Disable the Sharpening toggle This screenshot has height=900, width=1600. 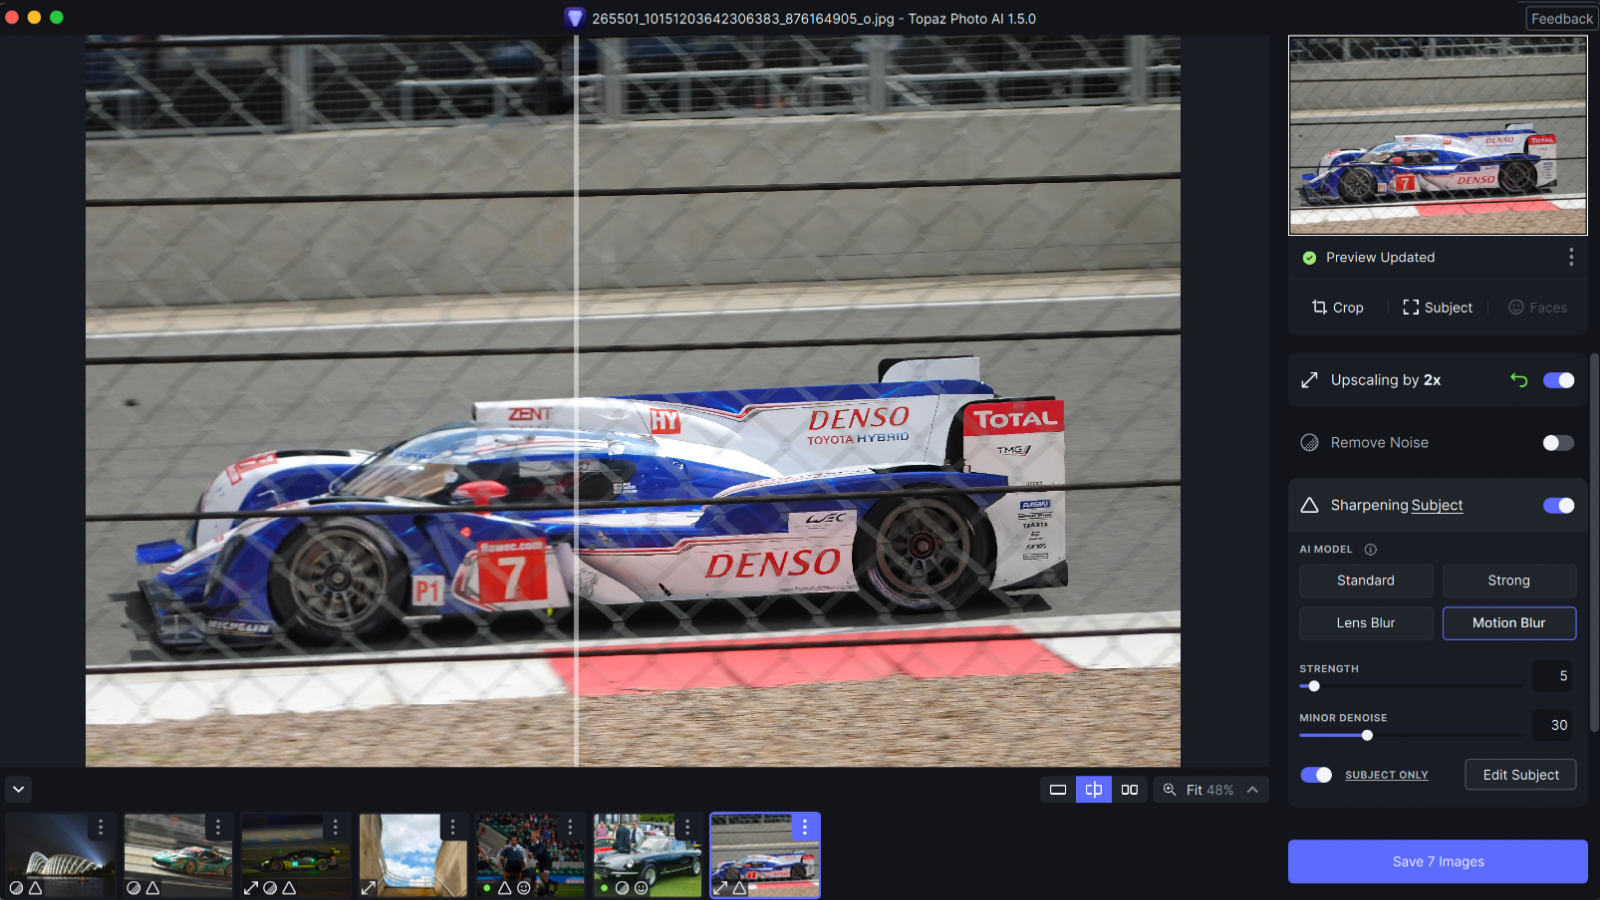click(x=1559, y=506)
